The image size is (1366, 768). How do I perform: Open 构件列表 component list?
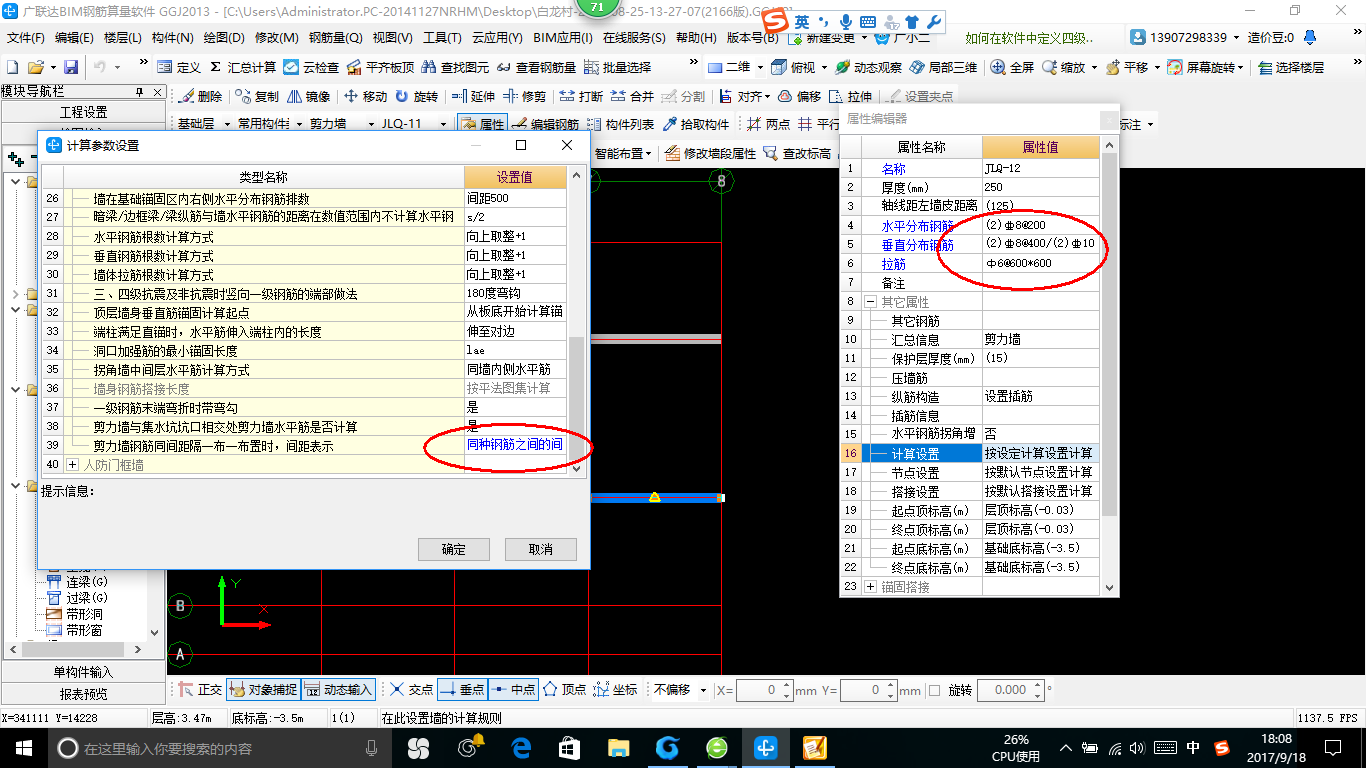(620, 125)
